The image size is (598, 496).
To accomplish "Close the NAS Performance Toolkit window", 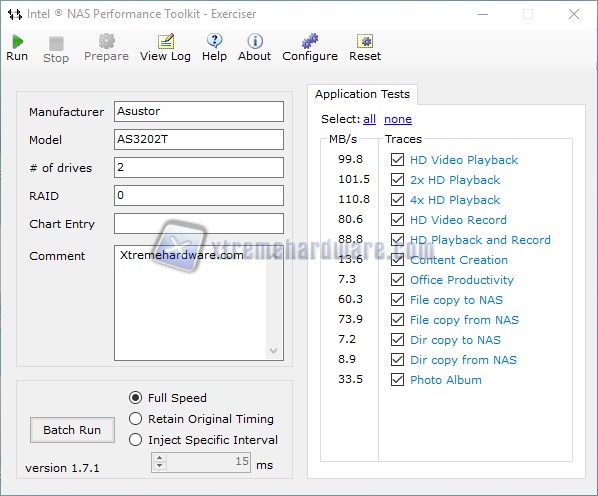I will [574, 14].
